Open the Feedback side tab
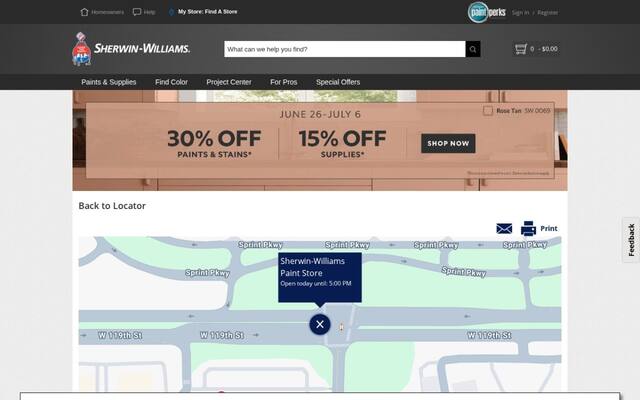The width and height of the screenshot is (640, 400). [631, 240]
